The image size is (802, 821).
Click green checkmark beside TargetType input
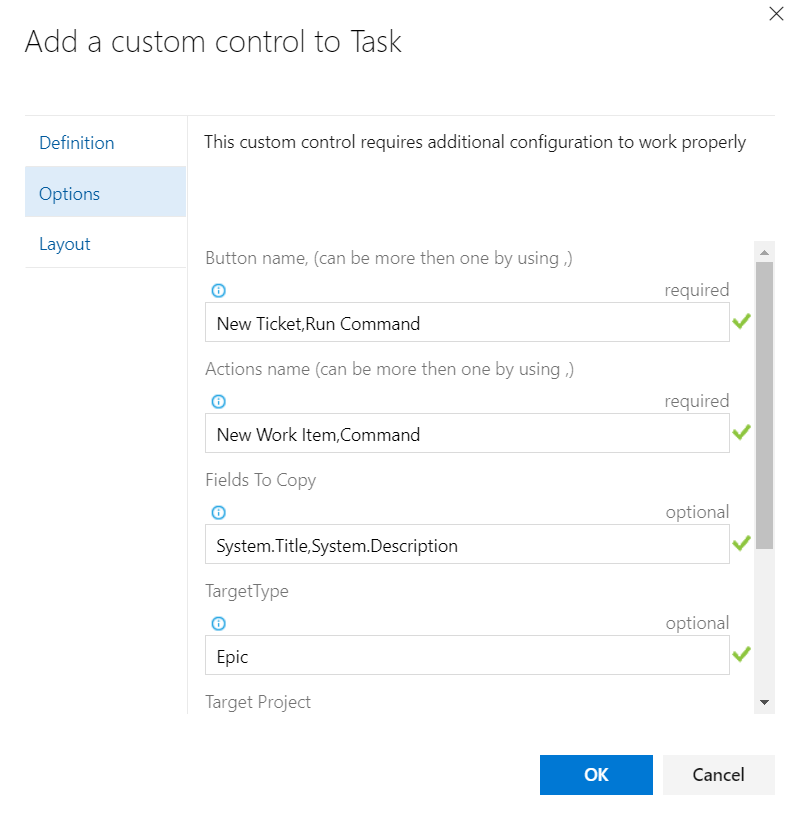(741, 655)
